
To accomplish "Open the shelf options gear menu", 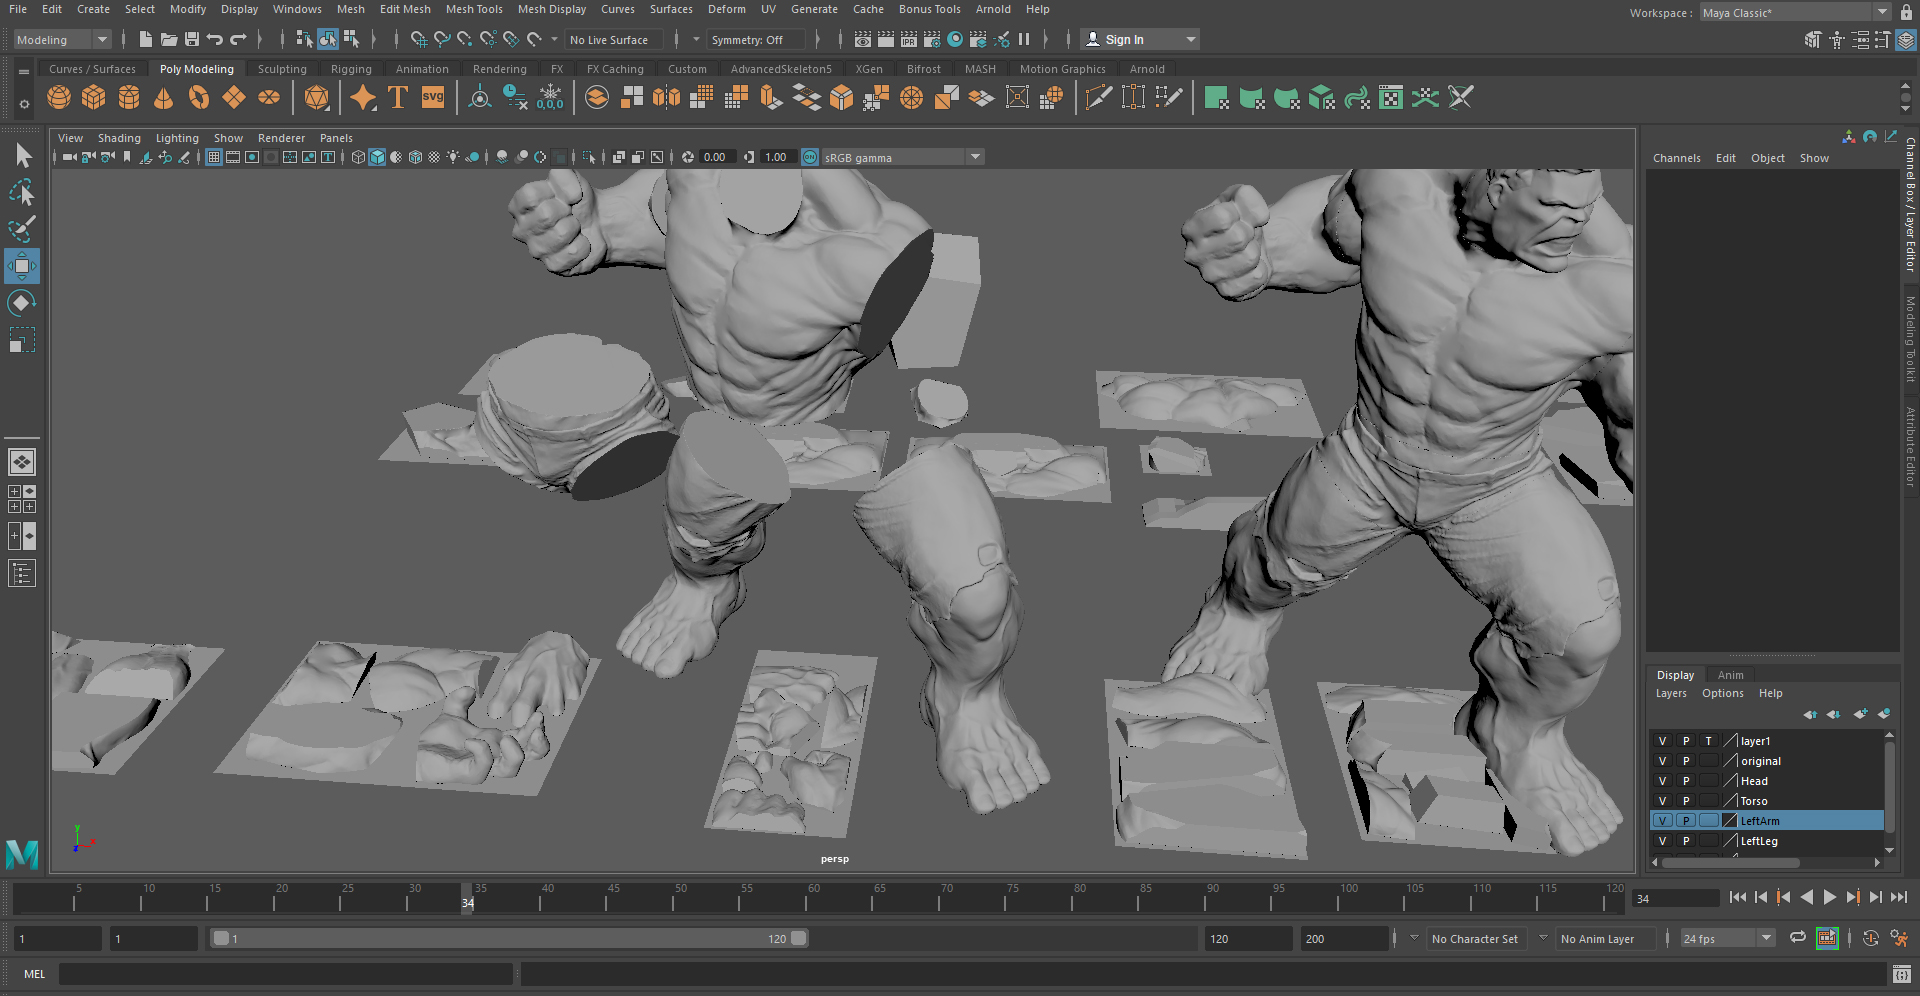I will click(x=24, y=104).
